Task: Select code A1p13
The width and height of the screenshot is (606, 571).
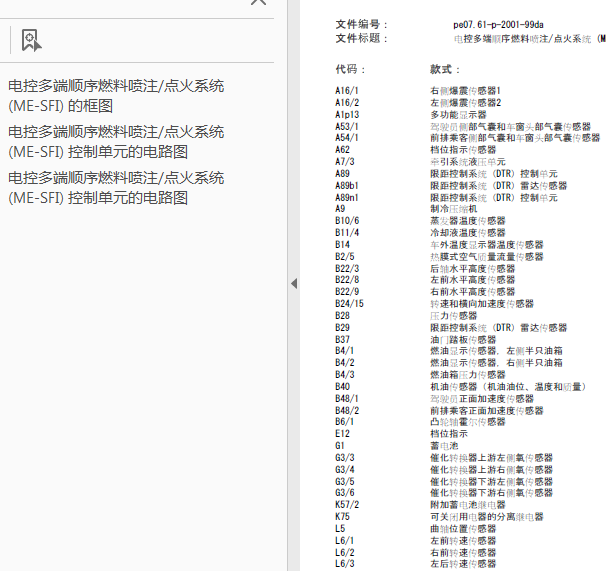Action: pyautogui.click(x=347, y=115)
